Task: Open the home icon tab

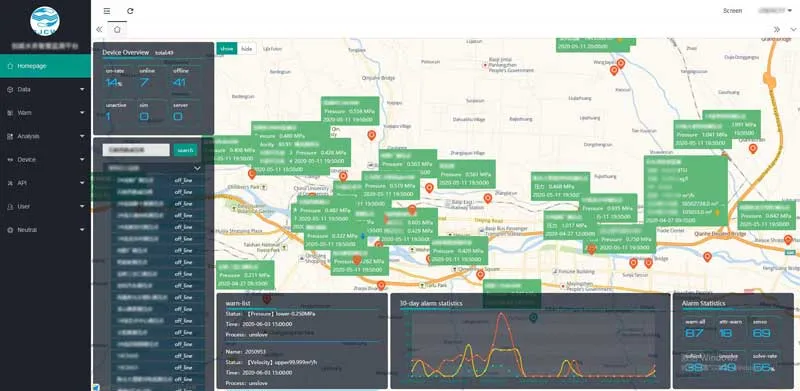Action: point(117,29)
